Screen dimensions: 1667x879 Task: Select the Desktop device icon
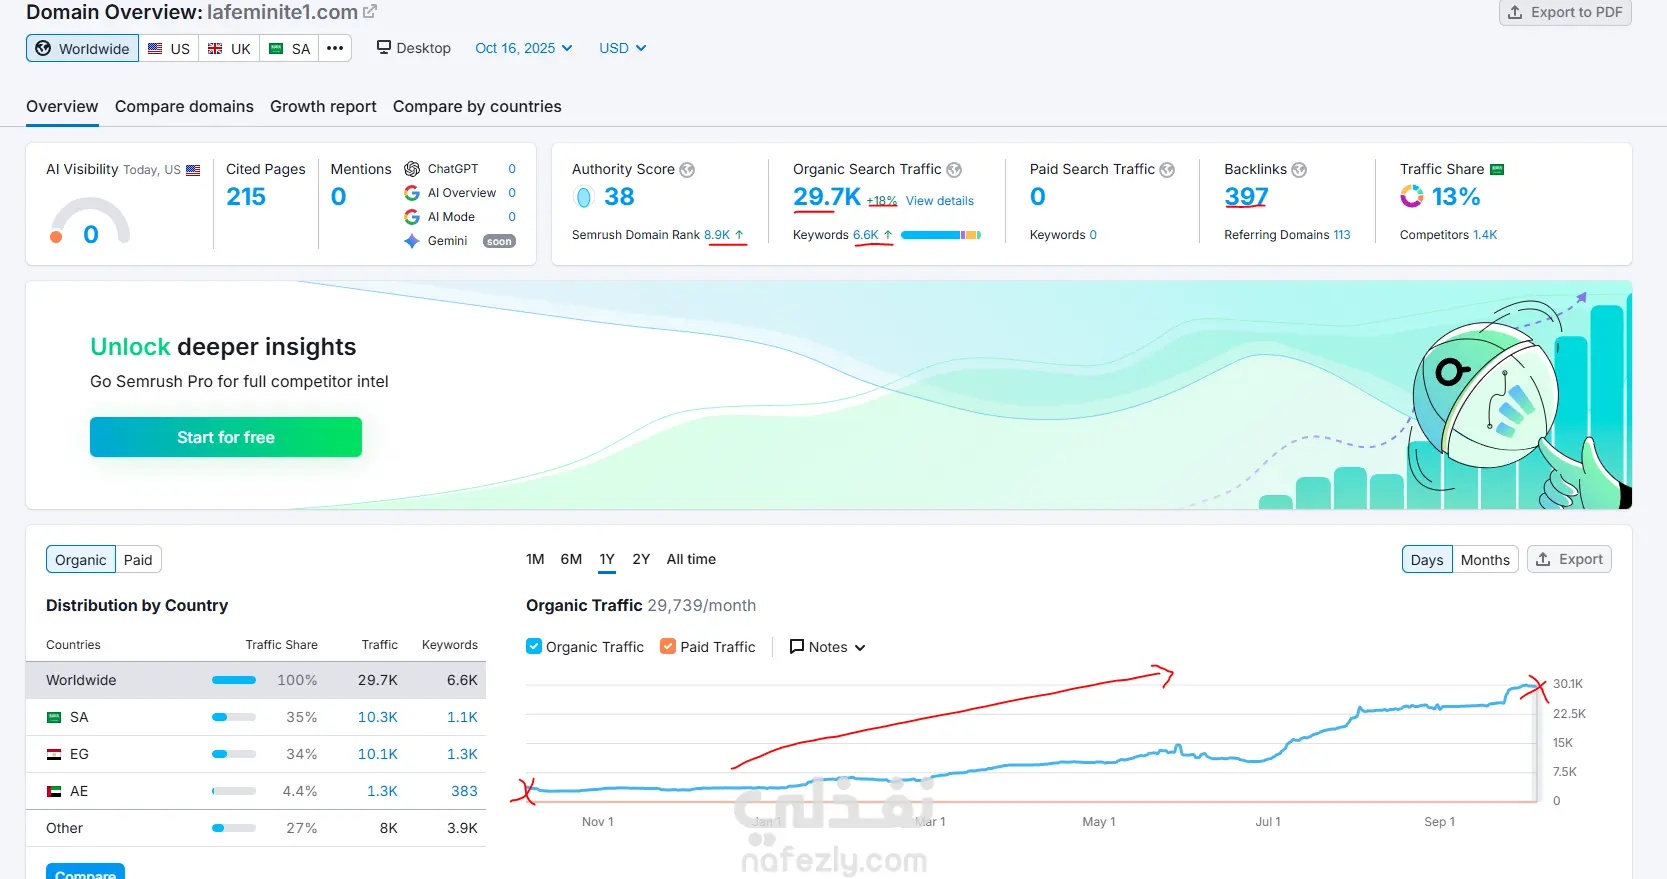pyautogui.click(x=383, y=47)
